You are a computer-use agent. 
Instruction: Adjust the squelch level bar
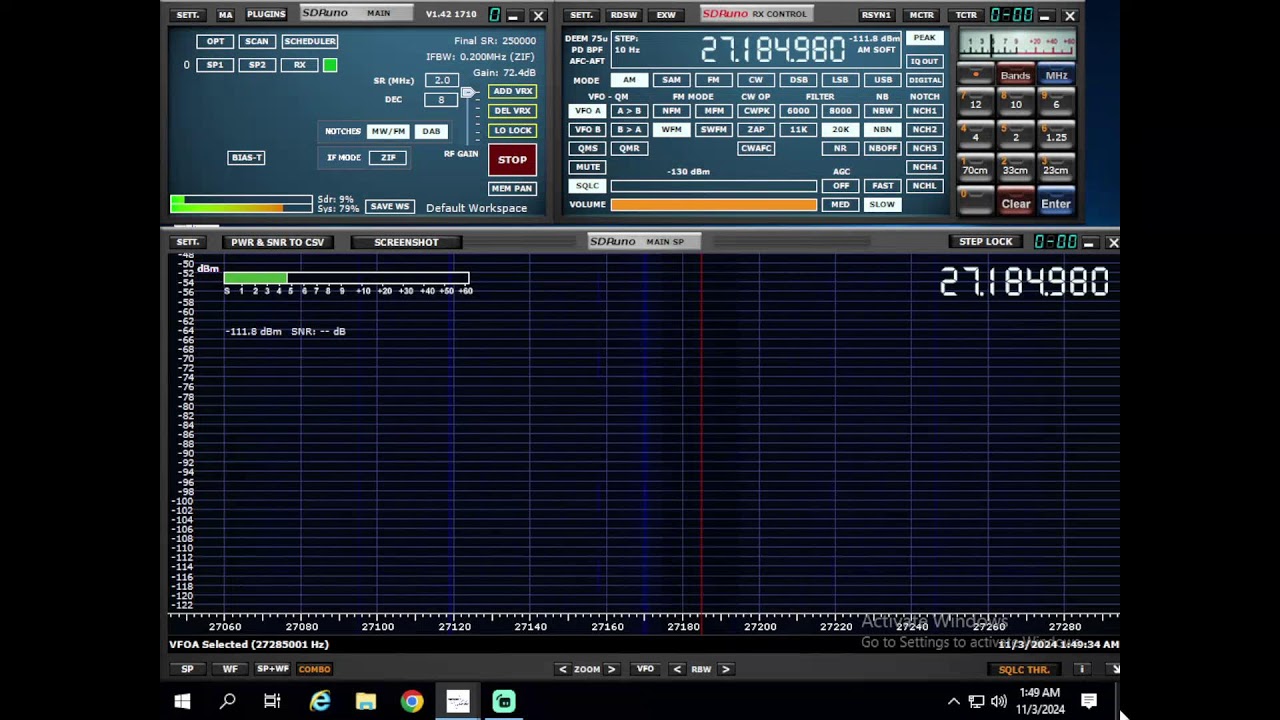(x=713, y=186)
